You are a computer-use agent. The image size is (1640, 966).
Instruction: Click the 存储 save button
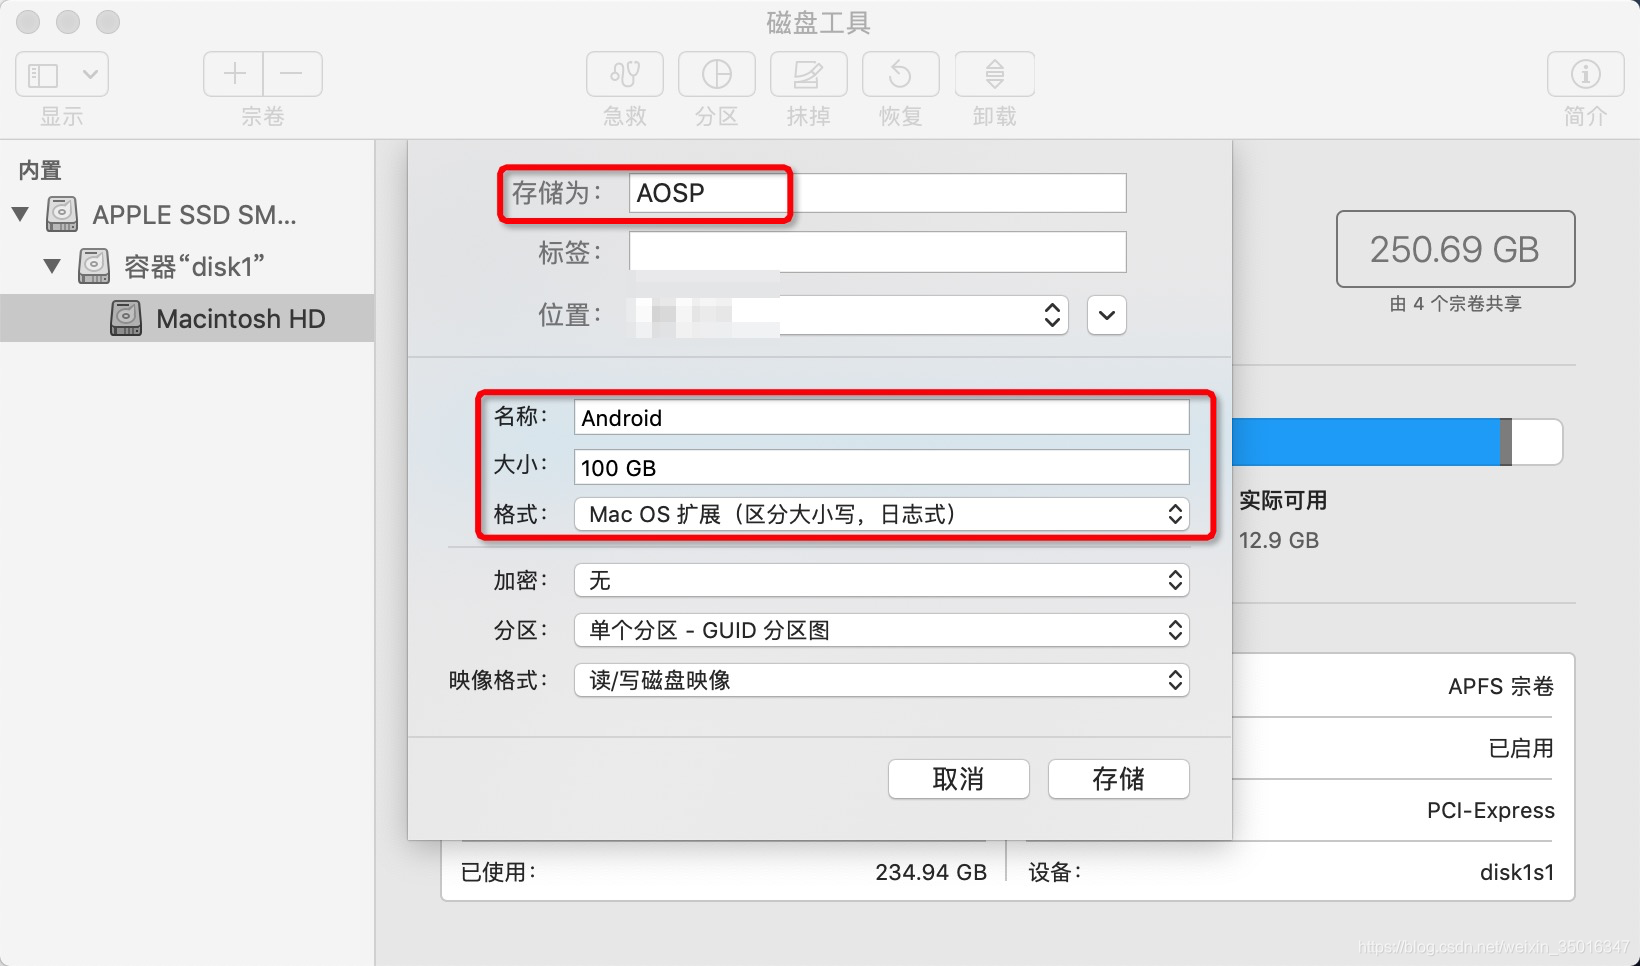click(x=1118, y=779)
